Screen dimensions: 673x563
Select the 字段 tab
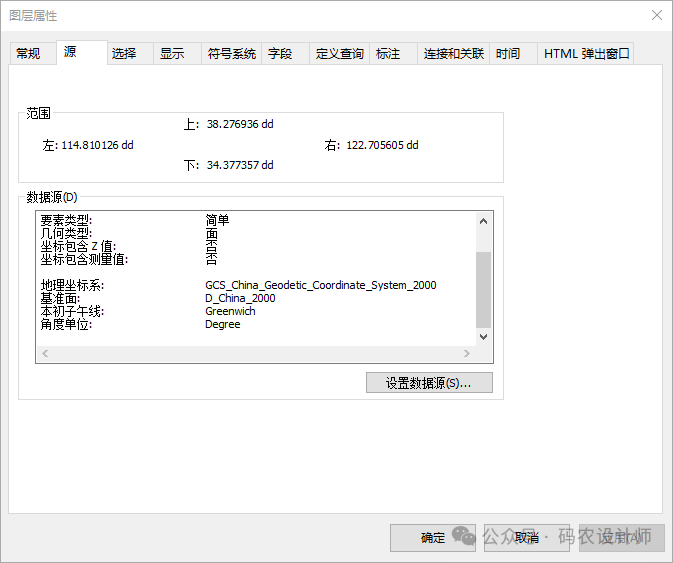click(280, 54)
